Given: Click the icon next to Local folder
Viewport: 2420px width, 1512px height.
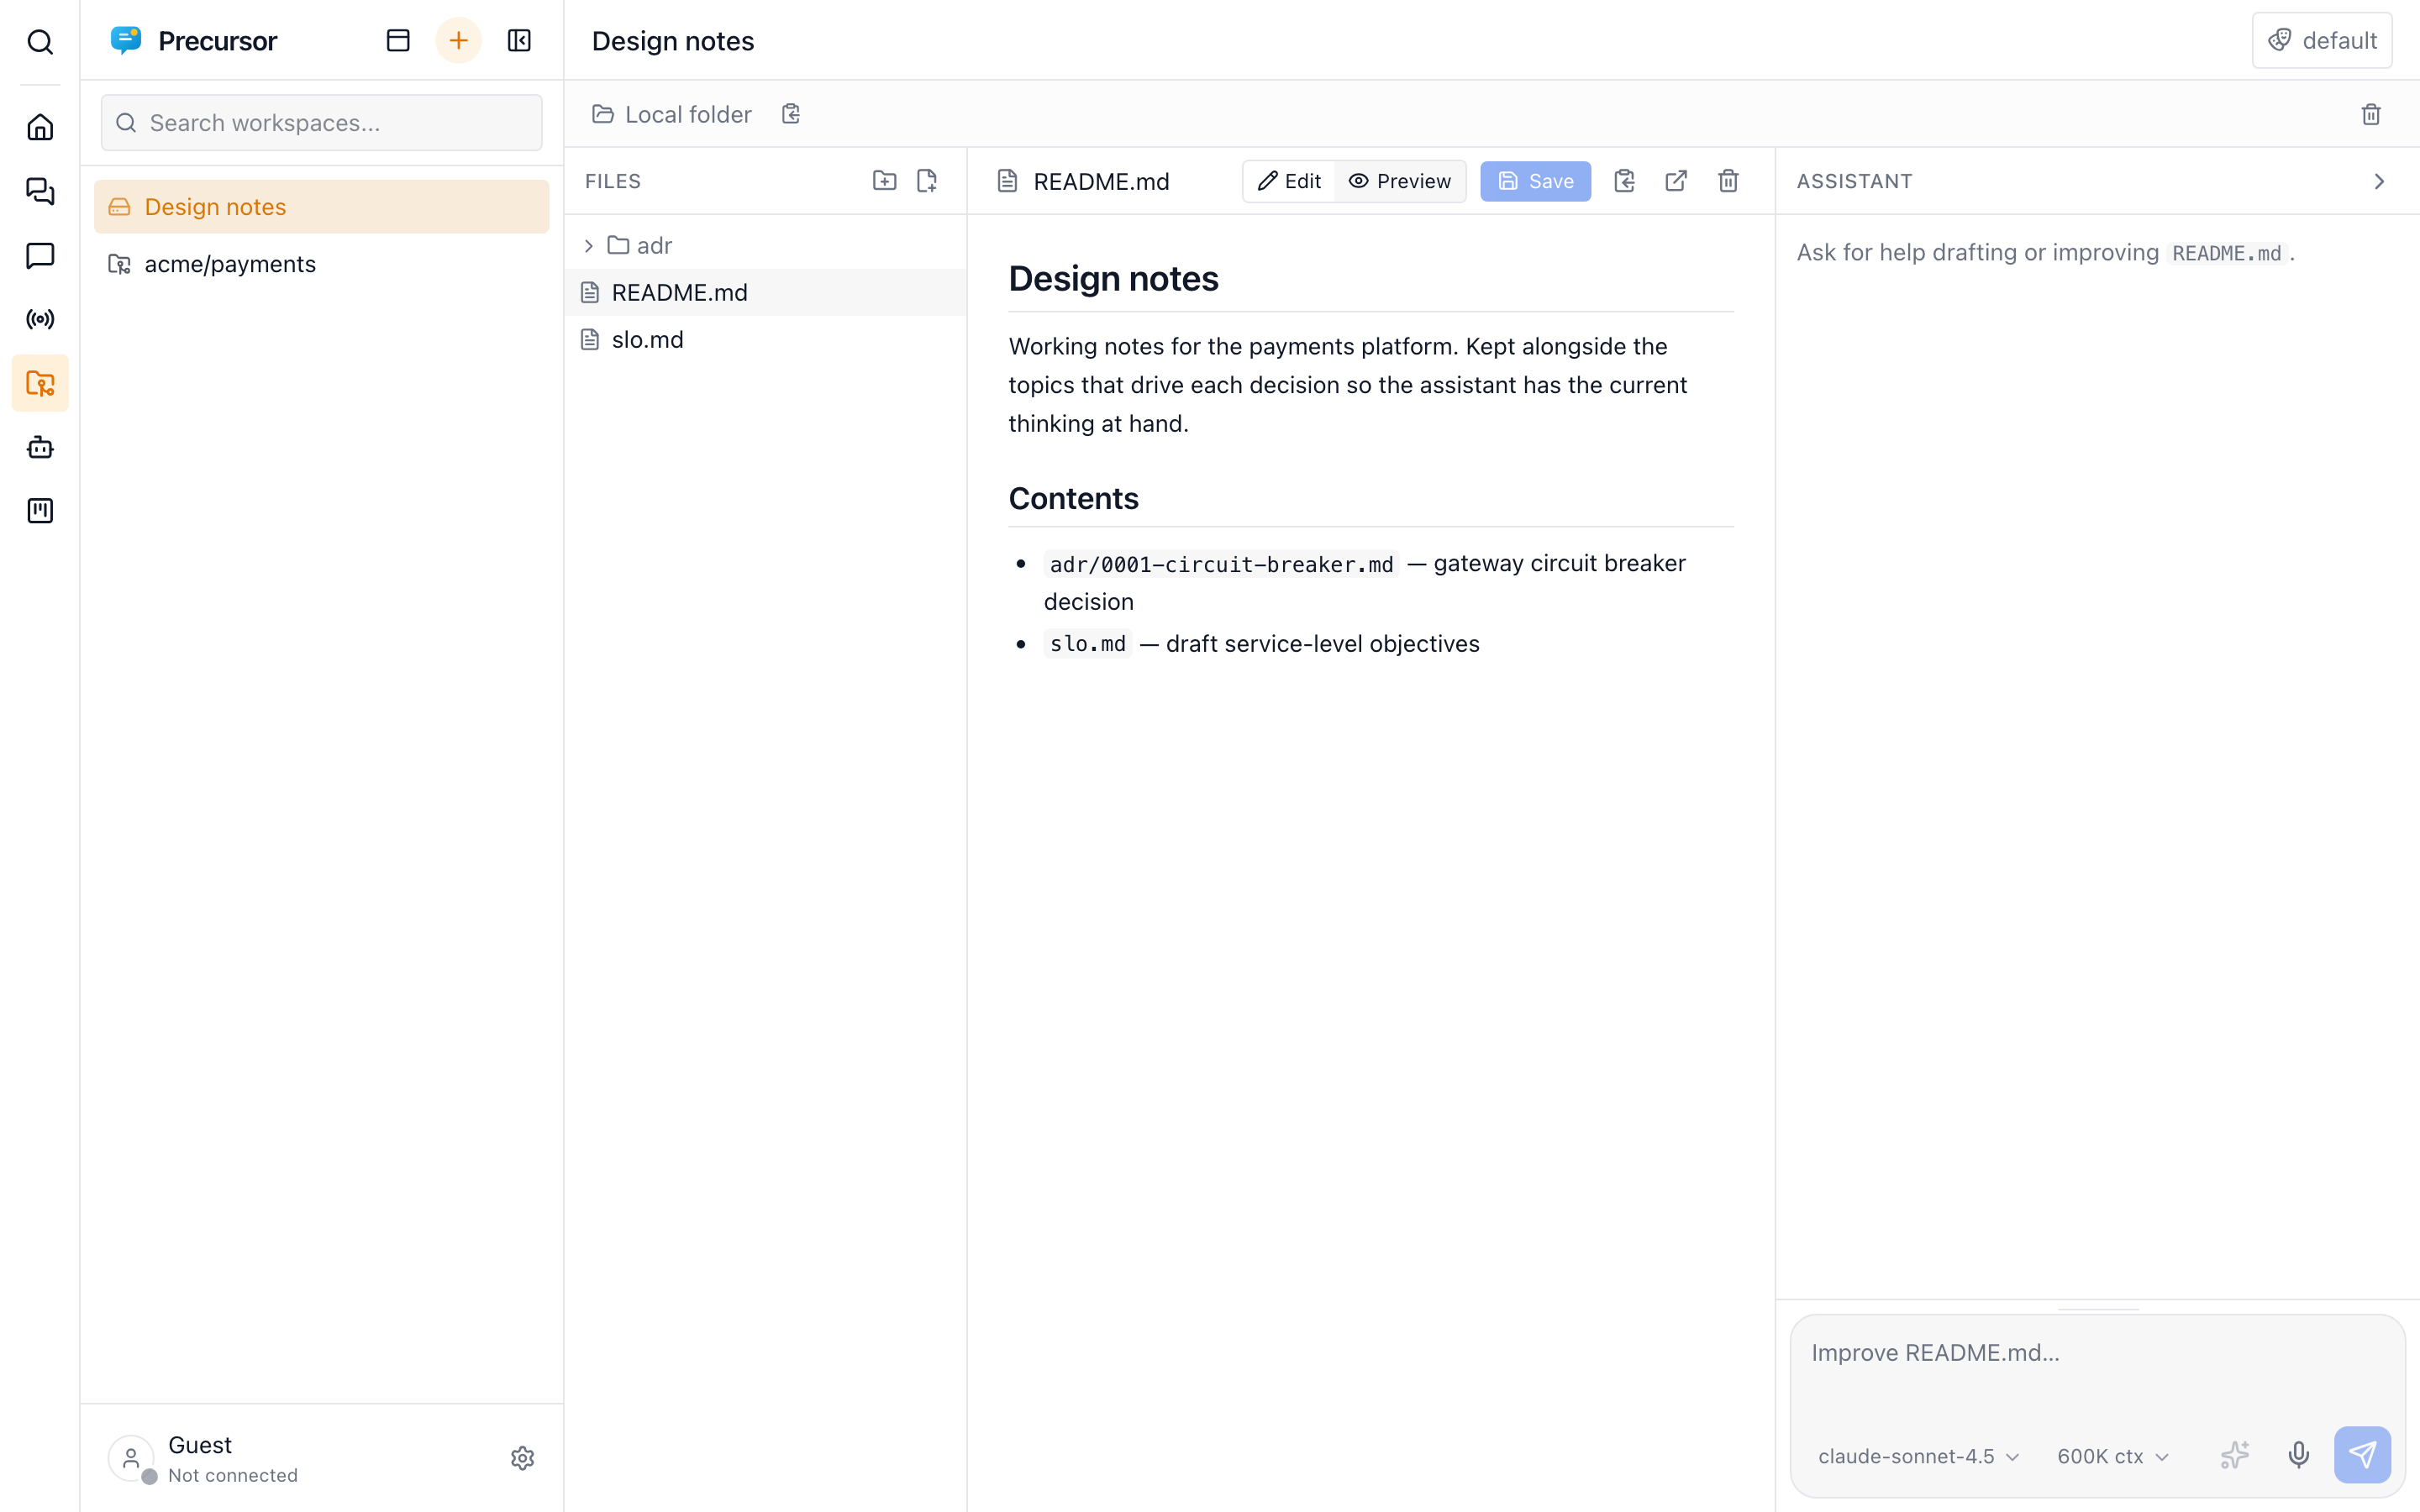Looking at the screenshot, I should coord(791,114).
